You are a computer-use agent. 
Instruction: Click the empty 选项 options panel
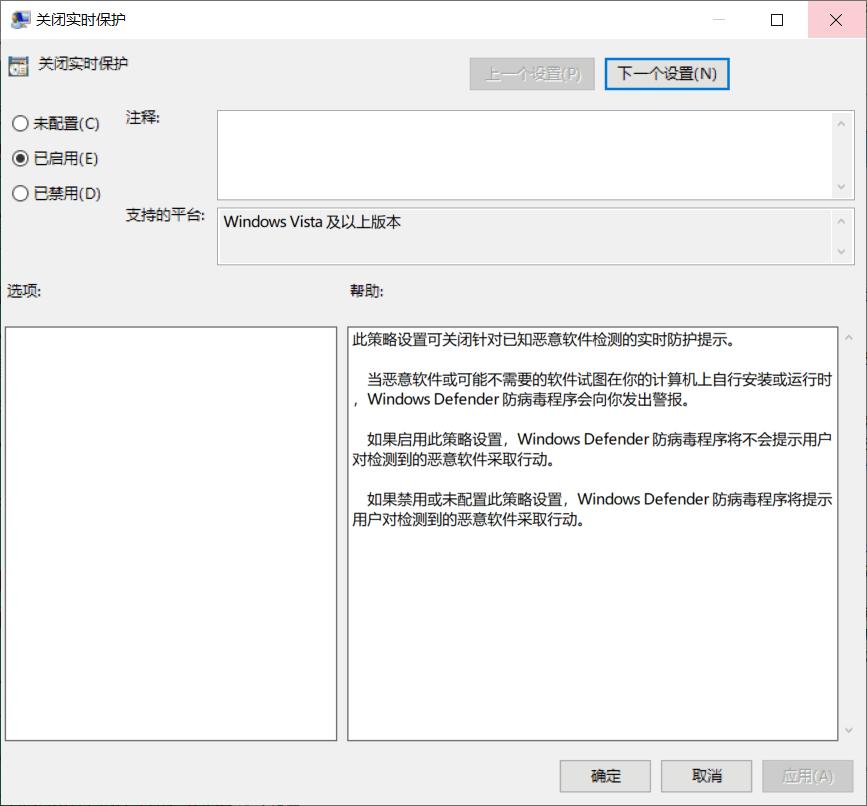tap(170, 530)
